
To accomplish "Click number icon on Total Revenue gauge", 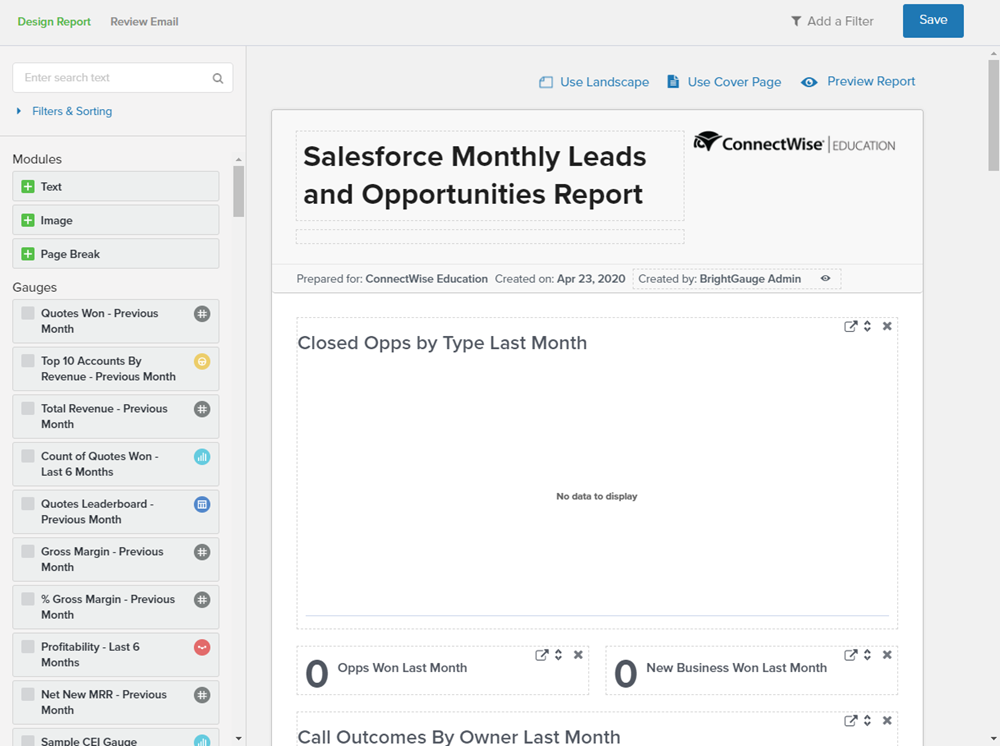I will pyautogui.click(x=202, y=409).
